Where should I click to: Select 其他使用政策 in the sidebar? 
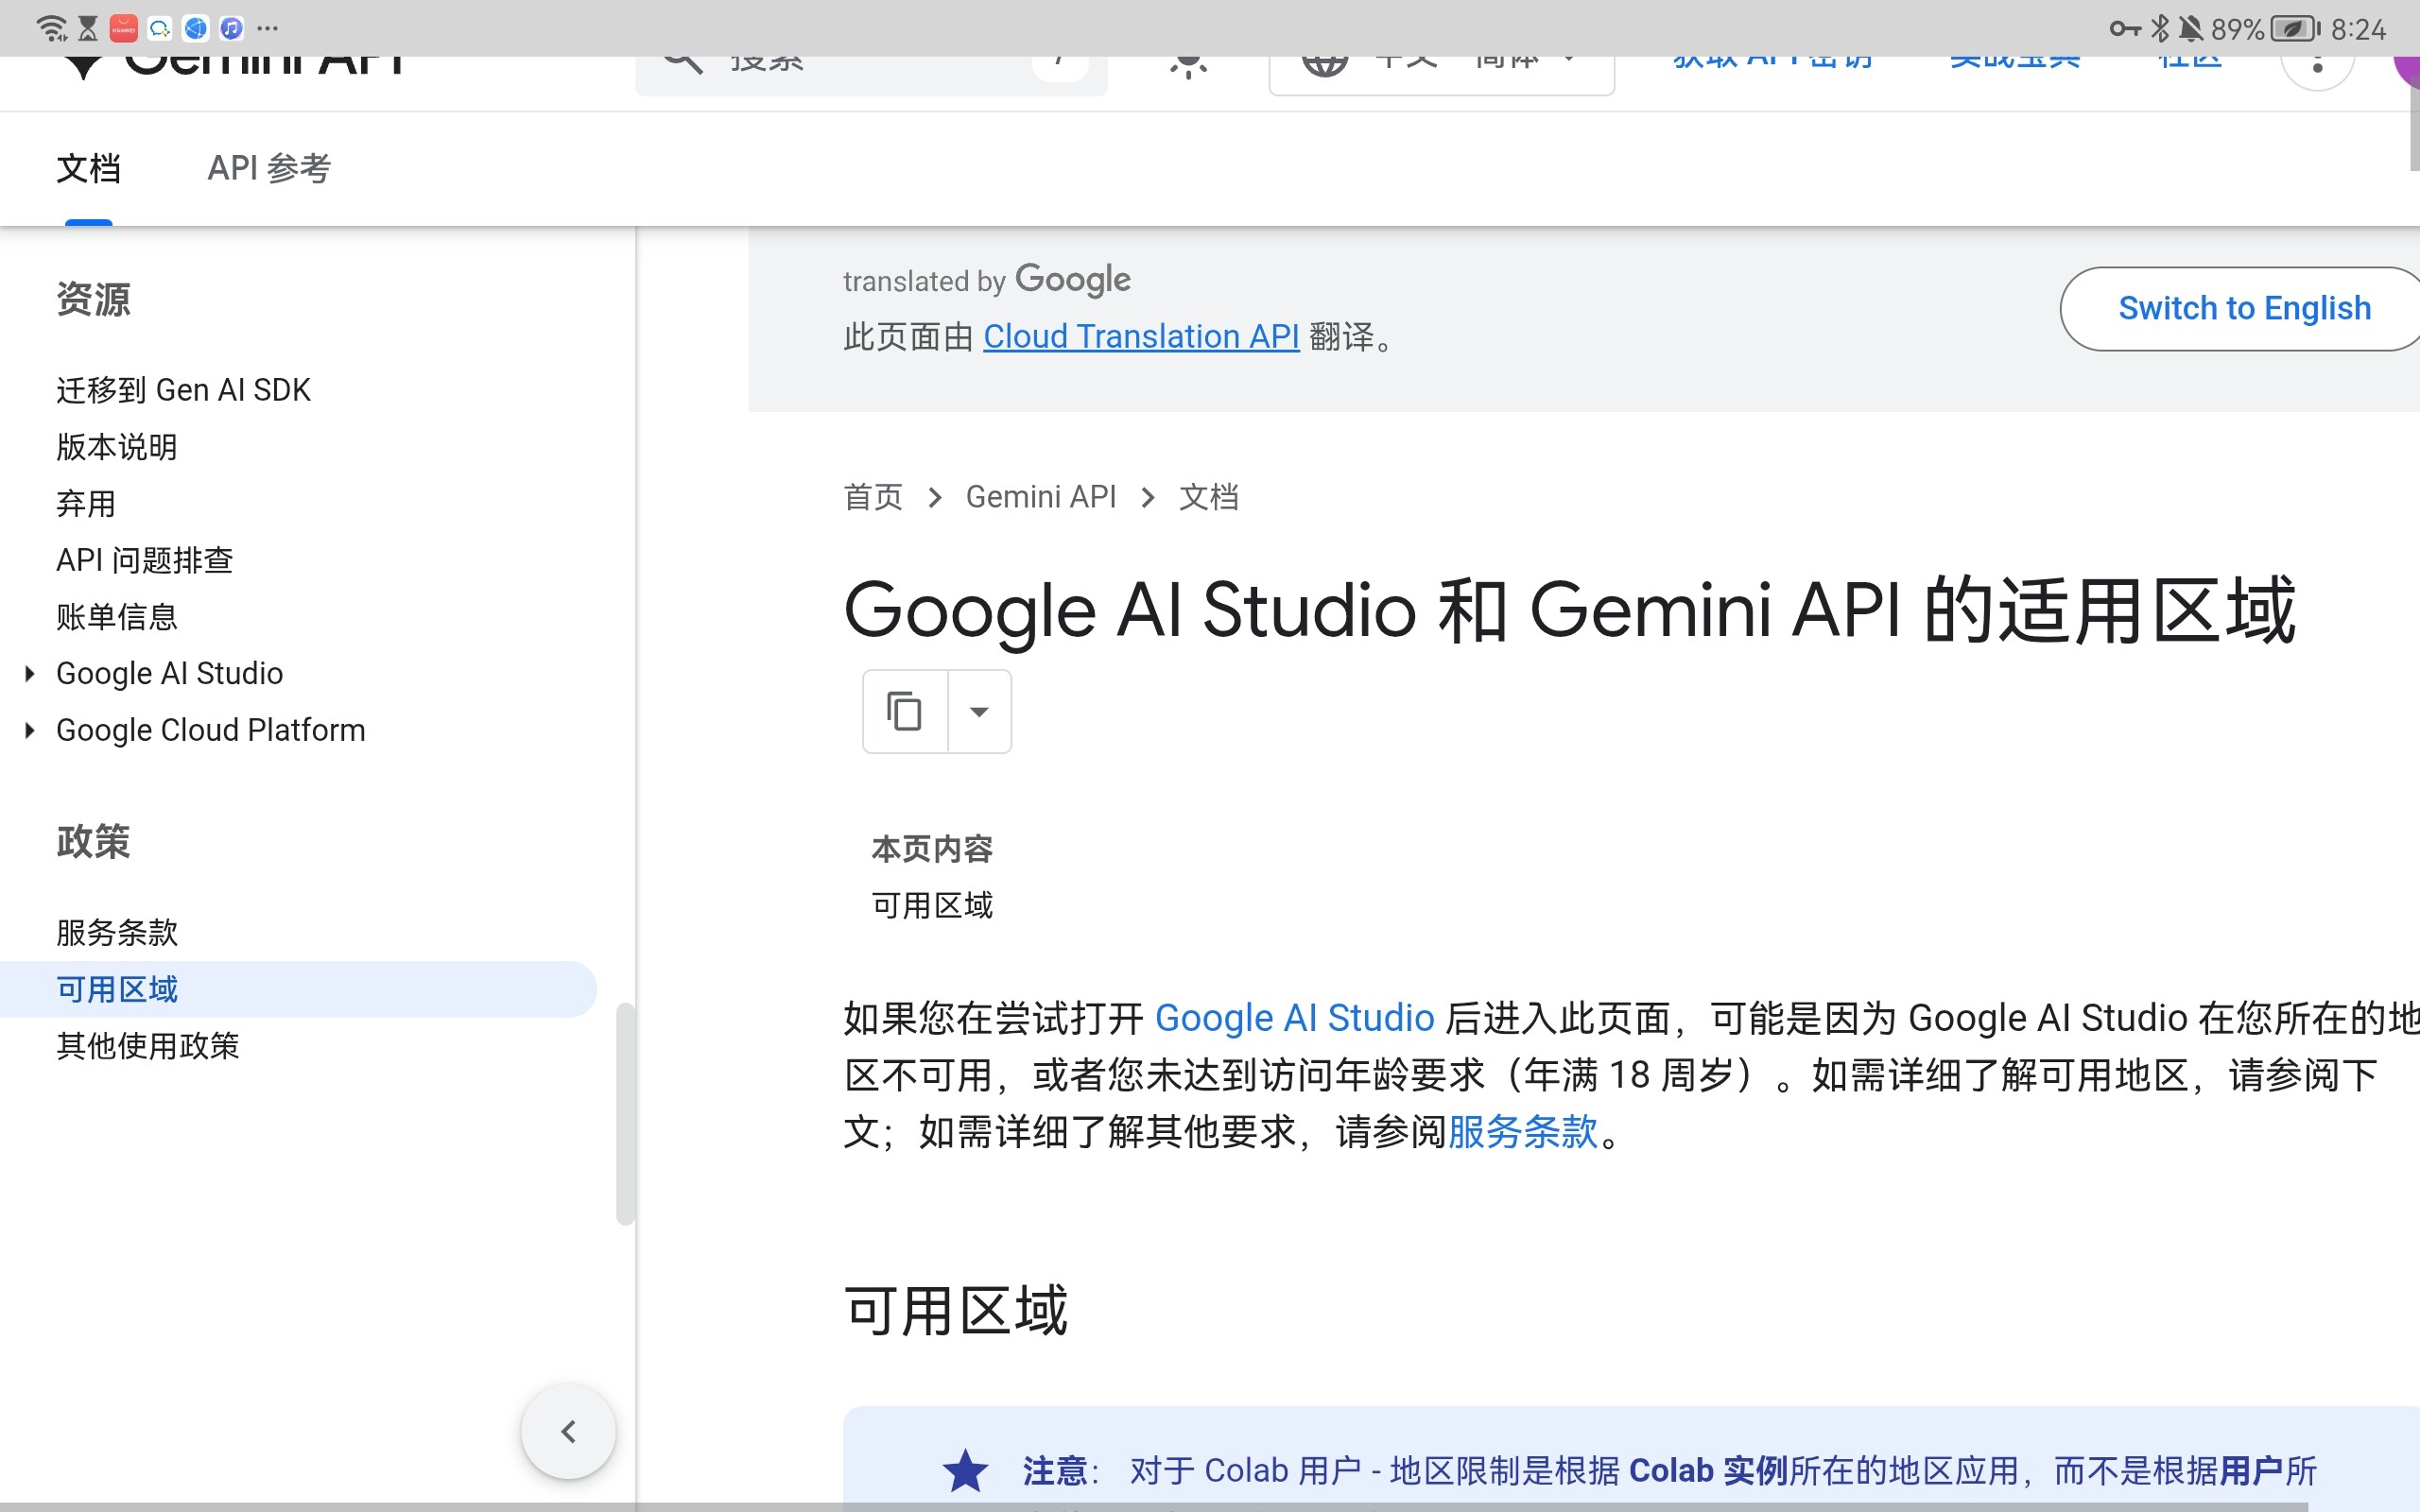click(148, 1046)
